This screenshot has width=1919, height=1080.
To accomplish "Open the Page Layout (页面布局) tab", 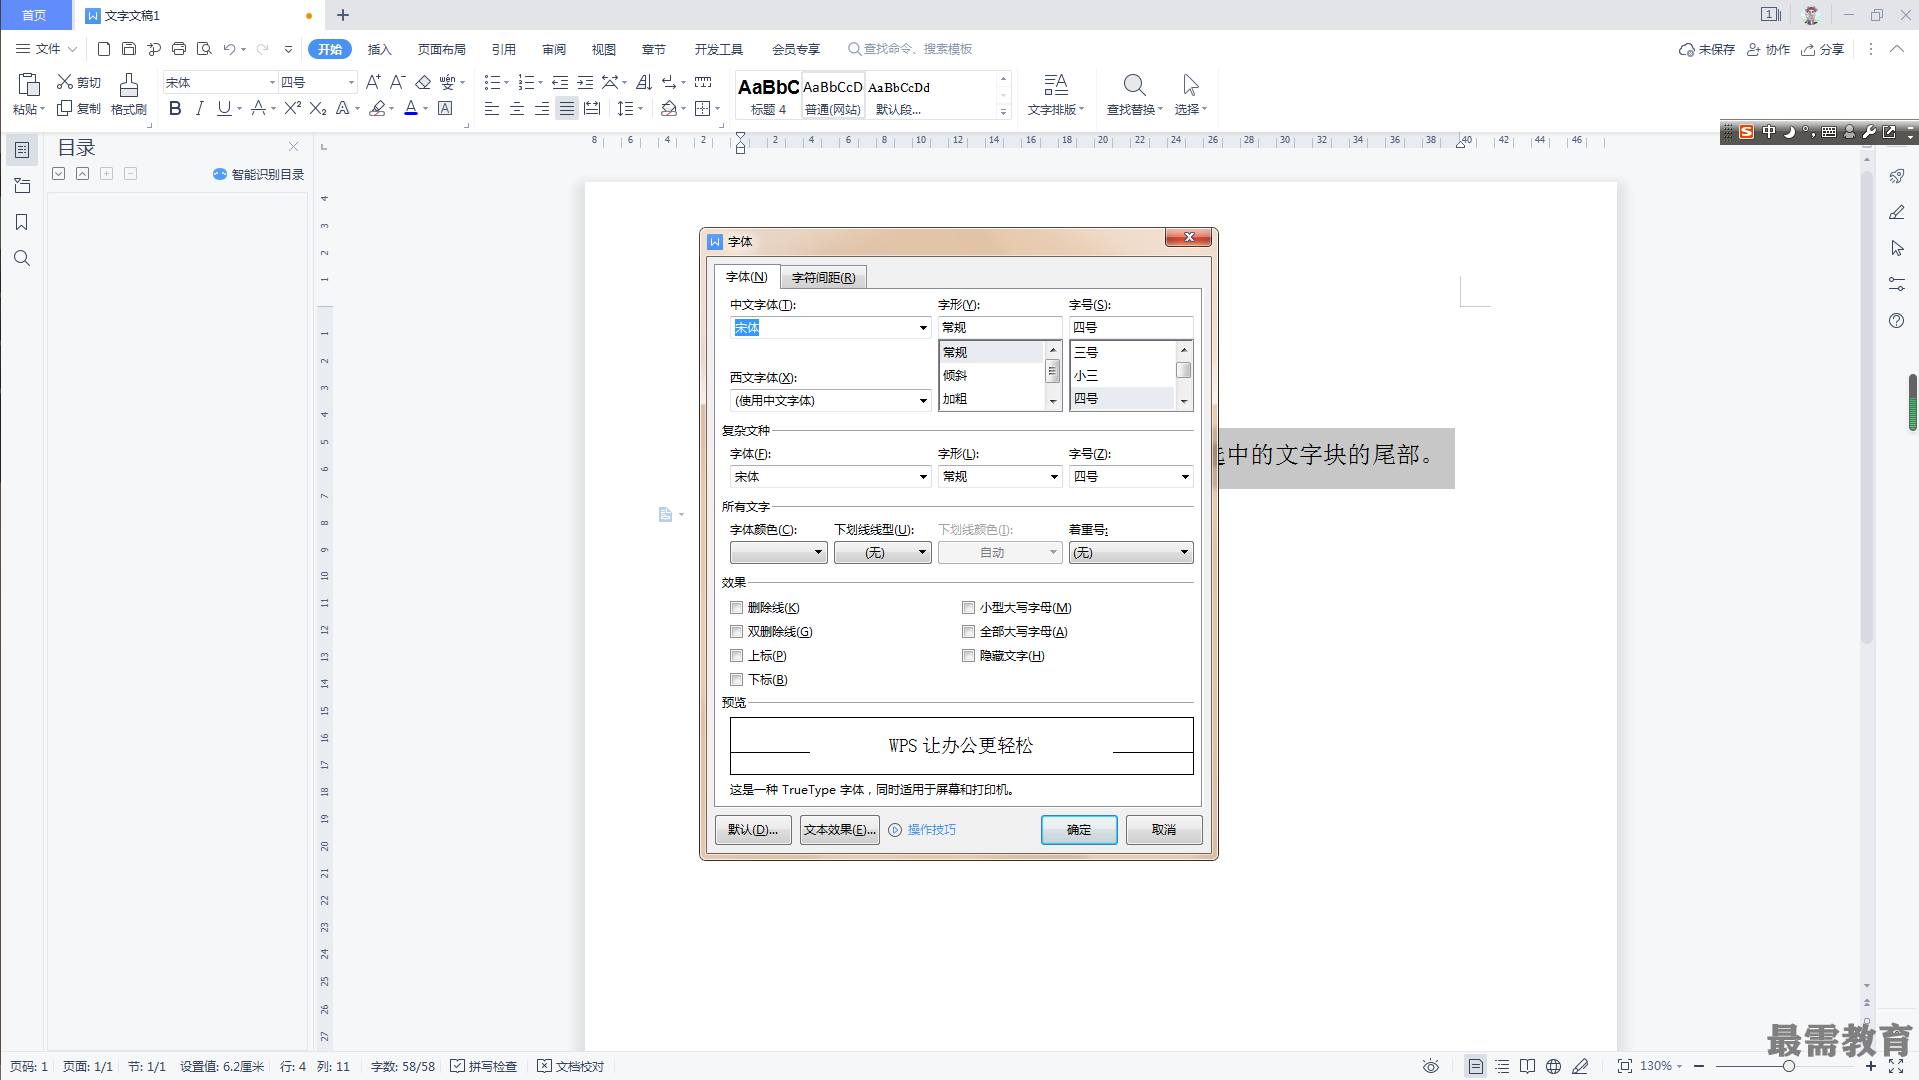I will pyautogui.click(x=442, y=49).
